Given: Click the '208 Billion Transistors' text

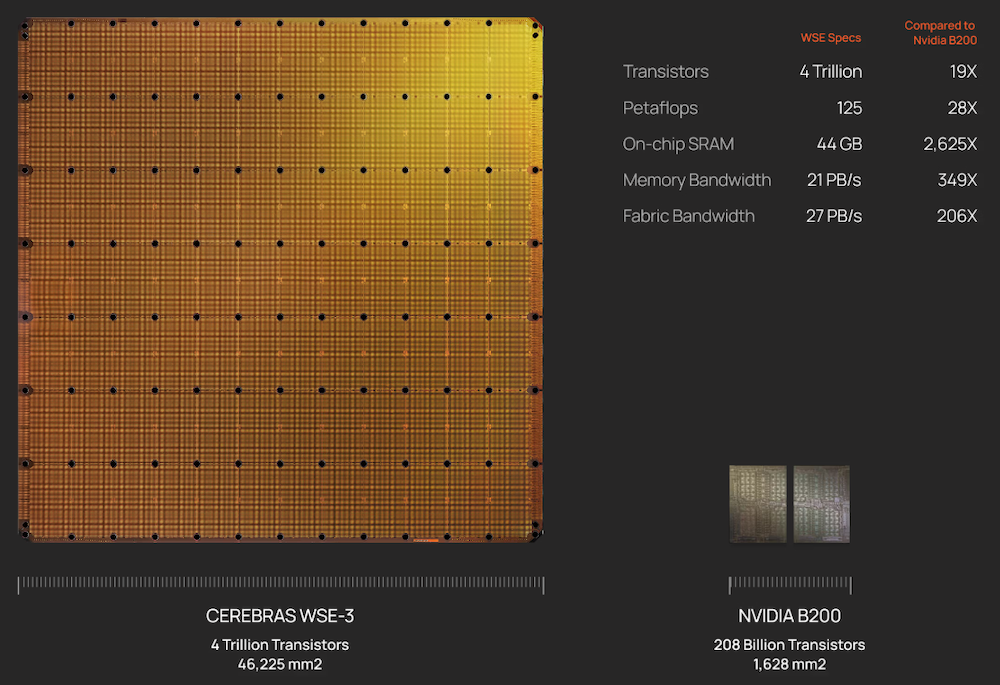Looking at the screenshot, I should (790, 645).
